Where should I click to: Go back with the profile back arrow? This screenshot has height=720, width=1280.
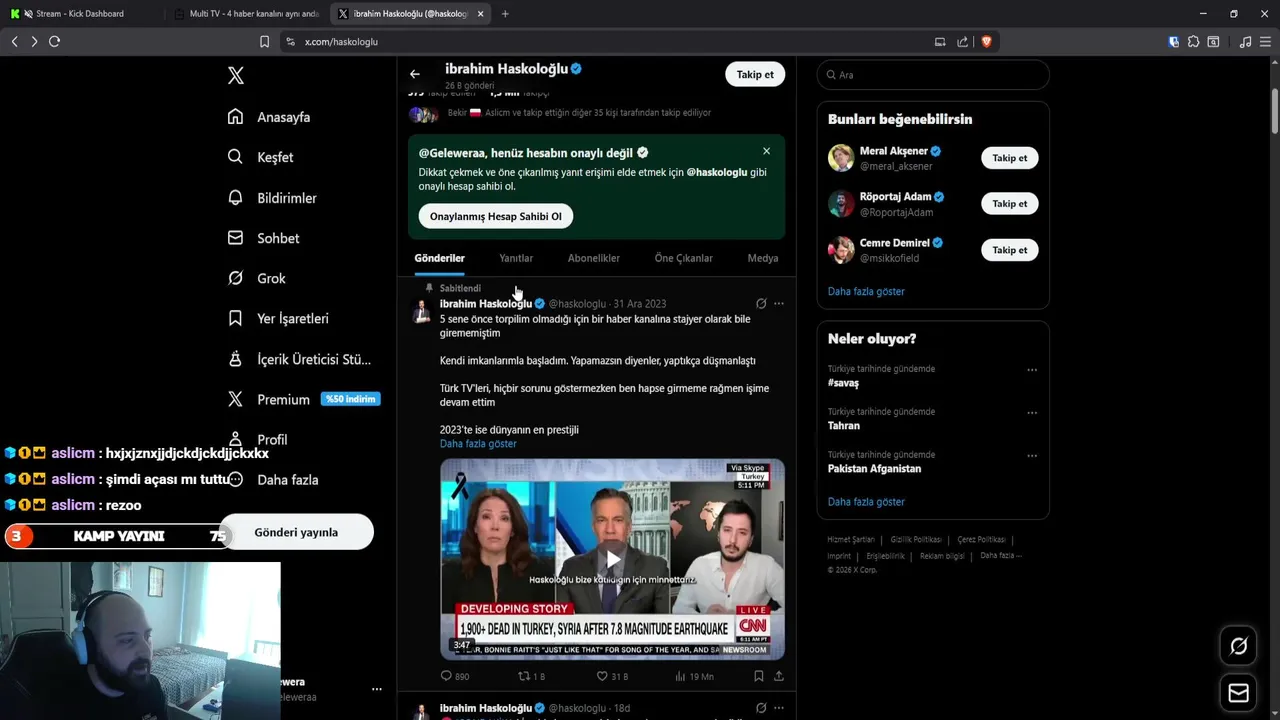(x=415, y=74)
